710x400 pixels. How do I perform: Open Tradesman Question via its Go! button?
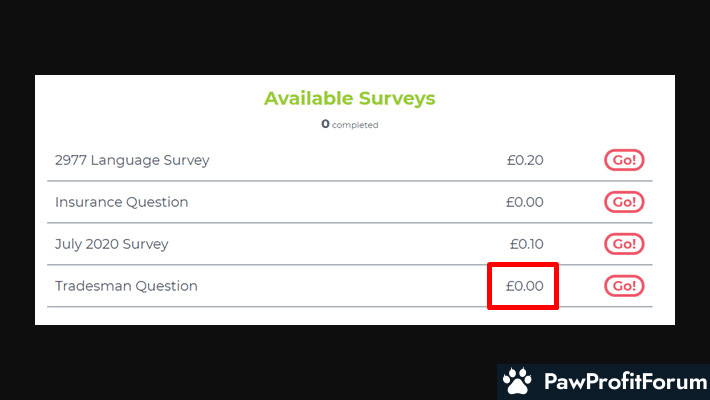(624, 286)
